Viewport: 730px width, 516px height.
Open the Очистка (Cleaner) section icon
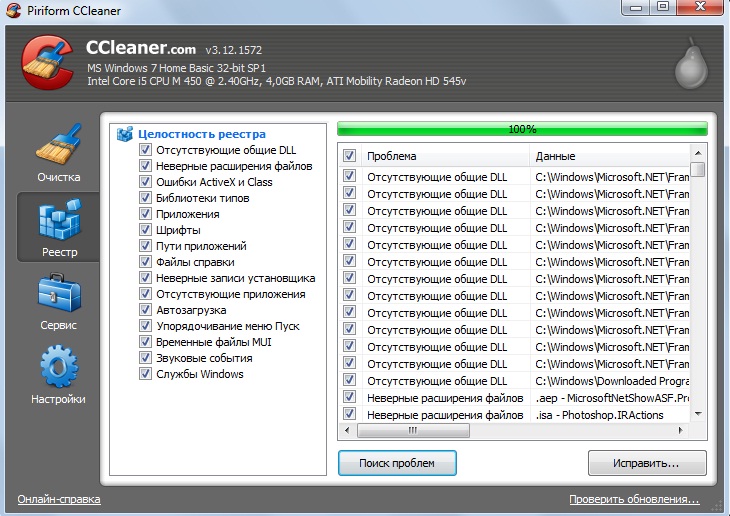pos(59,144)
